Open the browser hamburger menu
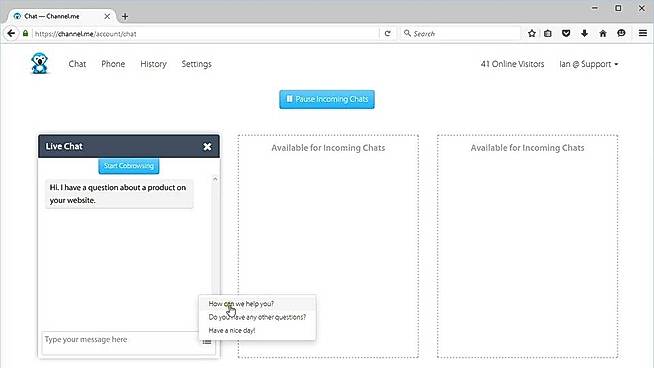Image resolution: width=654 pixels, height=368 pixels. pyautogui.click(x=643, y=33)
